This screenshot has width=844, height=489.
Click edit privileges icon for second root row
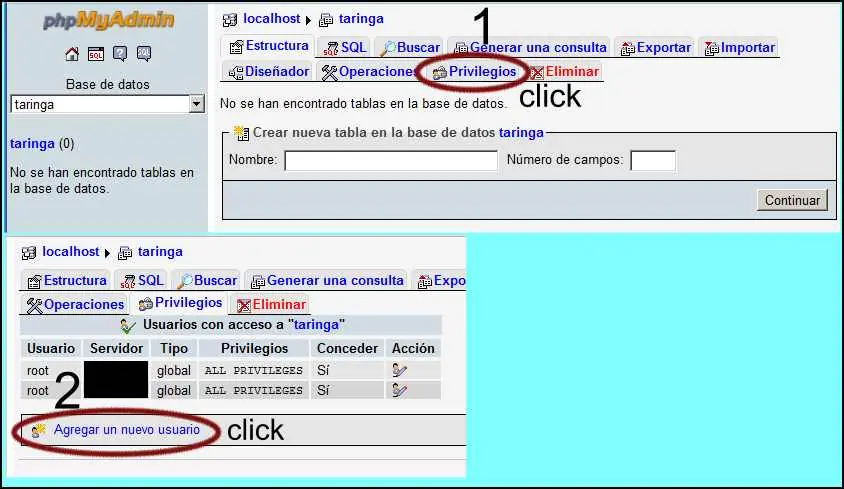(x=399, y=390)
